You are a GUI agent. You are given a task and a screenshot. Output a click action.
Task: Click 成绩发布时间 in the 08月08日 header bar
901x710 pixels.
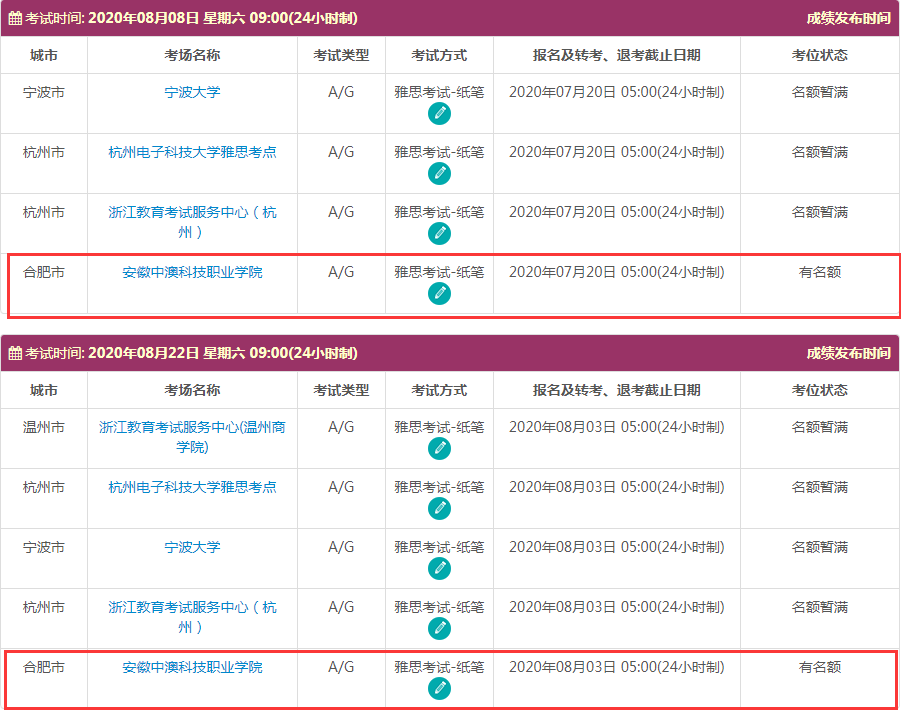[x=848, y=18]
